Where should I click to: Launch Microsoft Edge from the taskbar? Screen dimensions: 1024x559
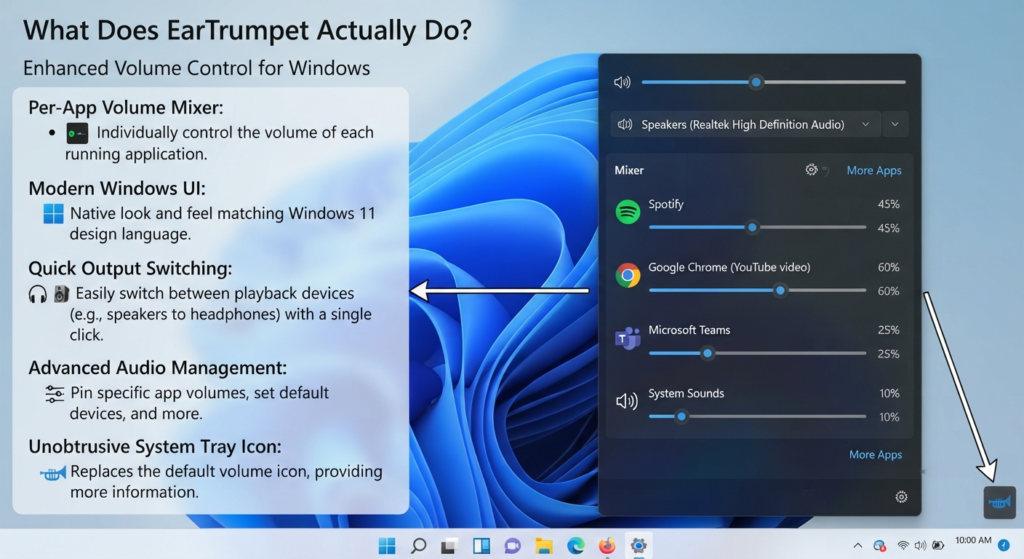pos(575,545)
